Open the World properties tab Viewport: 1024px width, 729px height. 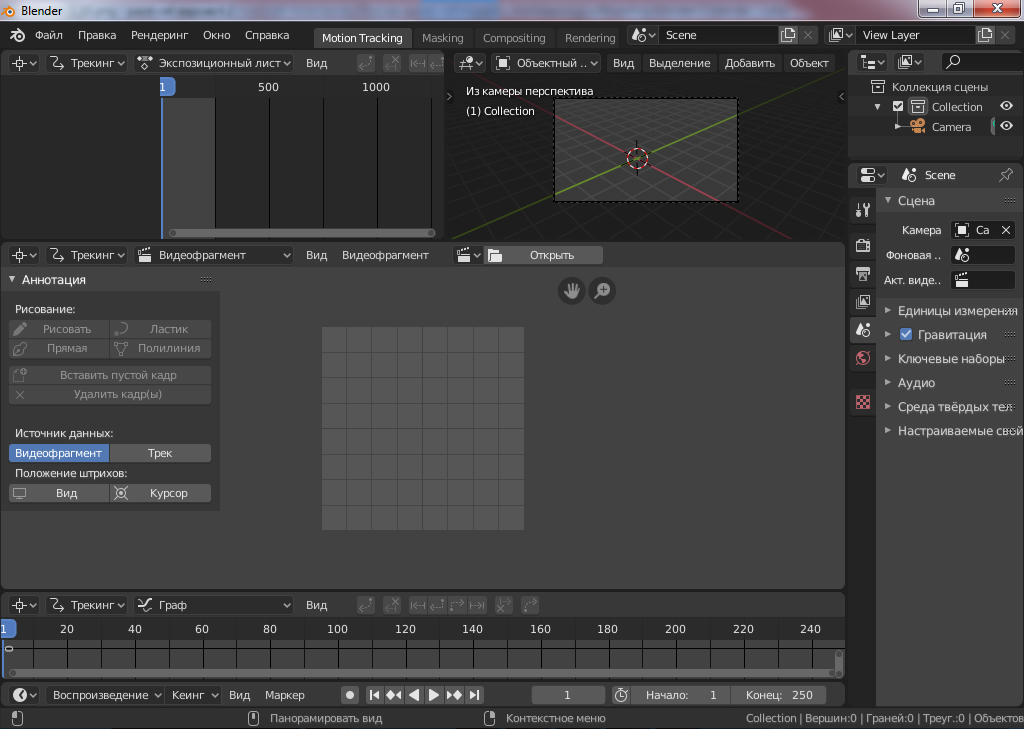pyautogui.click(x=862, y=358)
